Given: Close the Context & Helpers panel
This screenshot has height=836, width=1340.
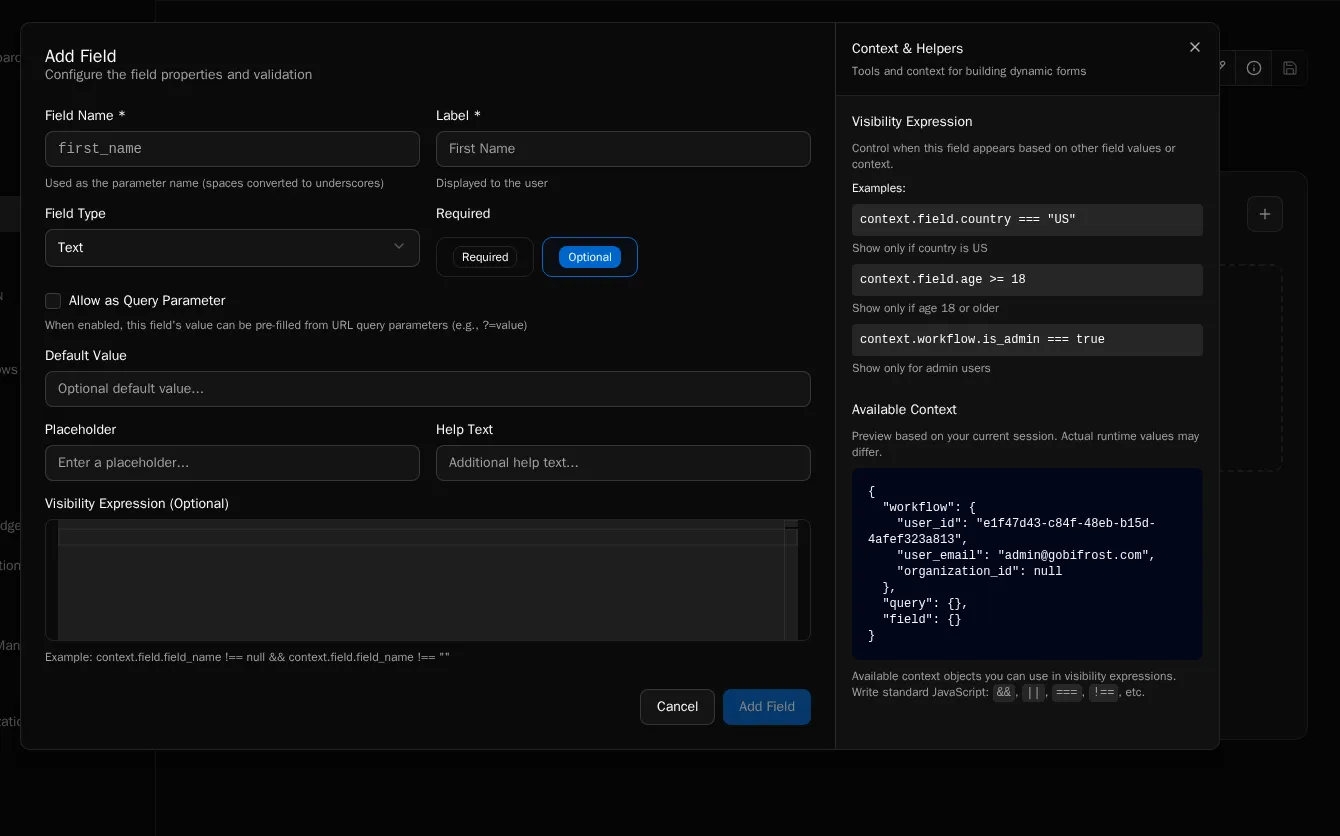Looking at the screenshot, I should [x=1194, y=47].
